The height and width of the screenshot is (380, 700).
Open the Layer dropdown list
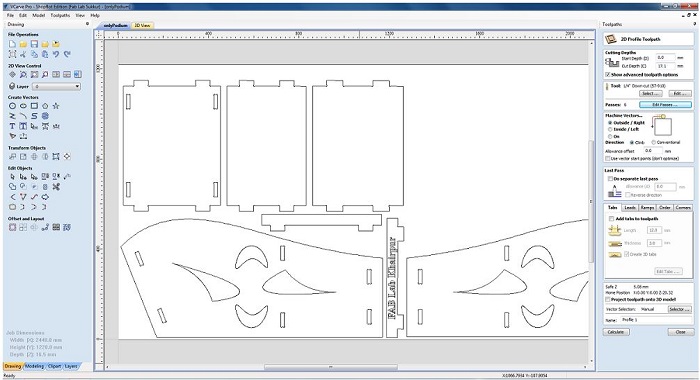click(x=57, y=87)
